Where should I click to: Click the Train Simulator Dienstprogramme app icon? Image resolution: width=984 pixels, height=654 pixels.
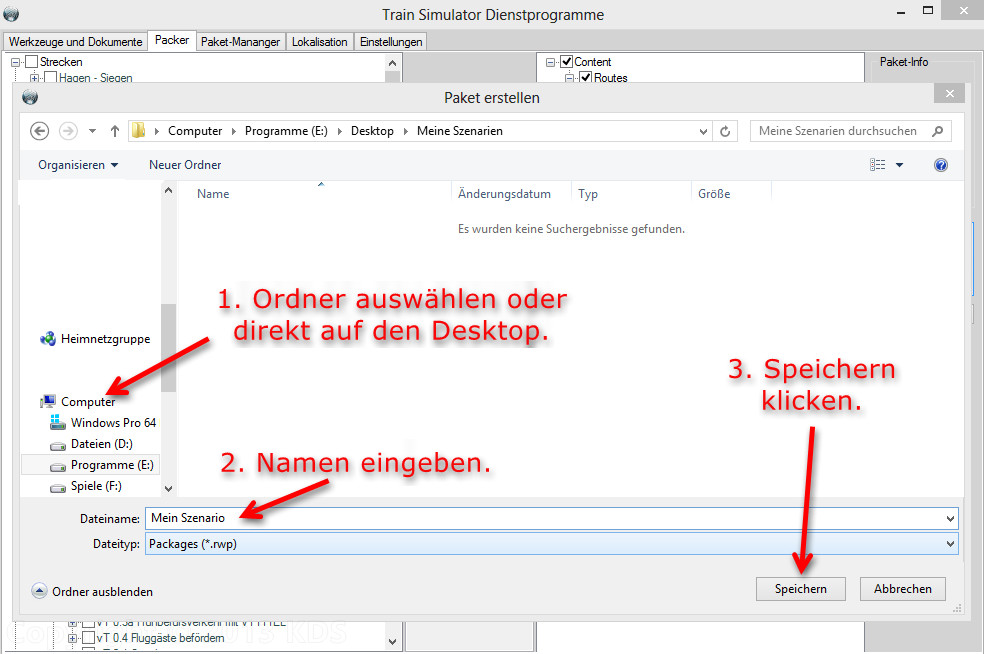[x=11, y=14]
